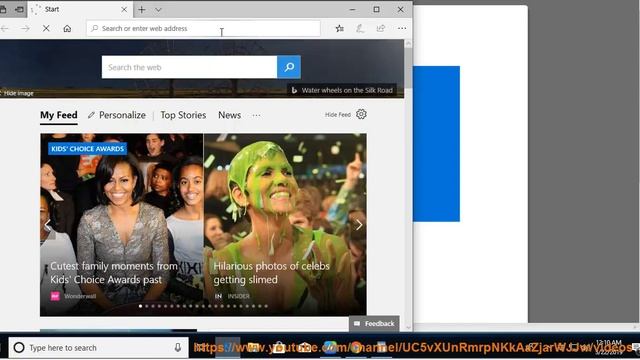This screenshot has width=640, height=360.
Task: Click the Search the web box
Action: coord(189,67)
